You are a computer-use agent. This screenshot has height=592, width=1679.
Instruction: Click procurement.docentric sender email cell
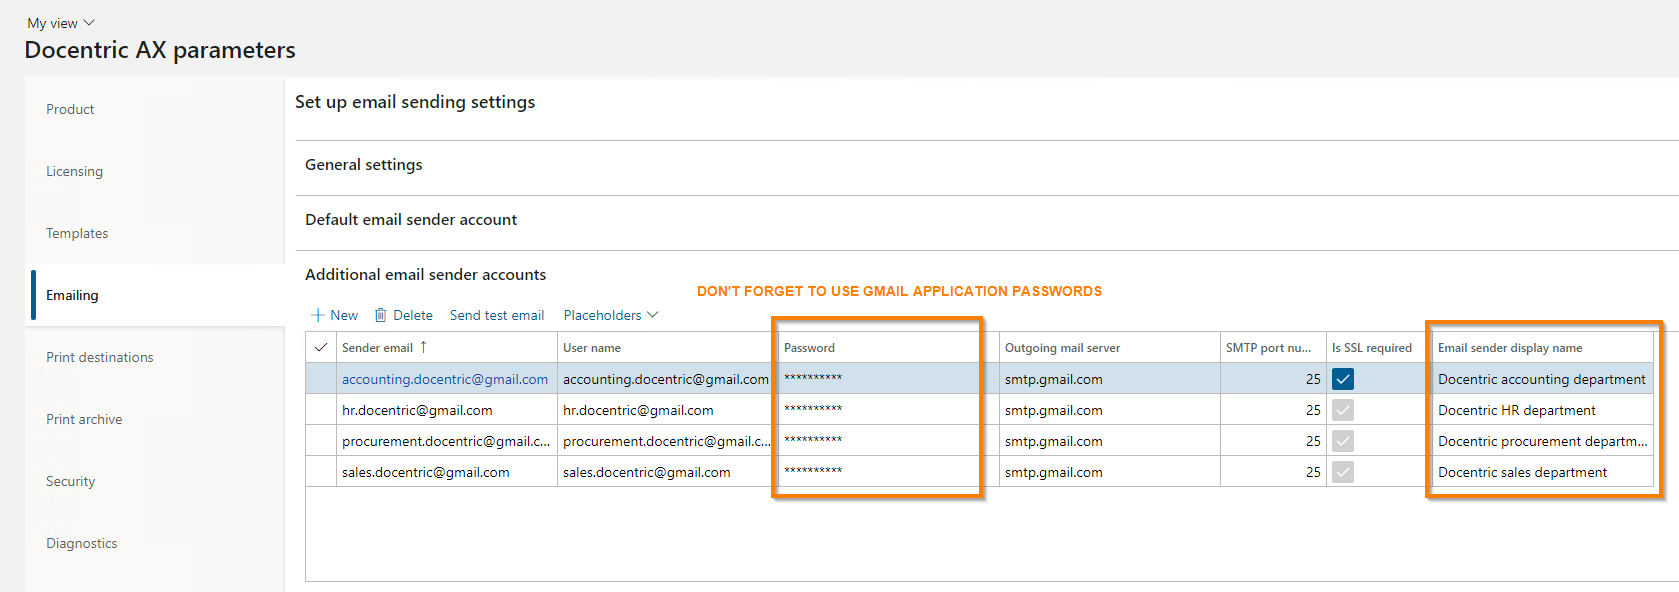[447, 441]
